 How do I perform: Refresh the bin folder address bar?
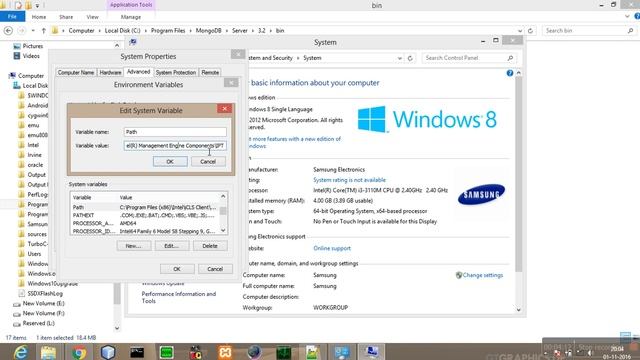click(x=530, y=31)
